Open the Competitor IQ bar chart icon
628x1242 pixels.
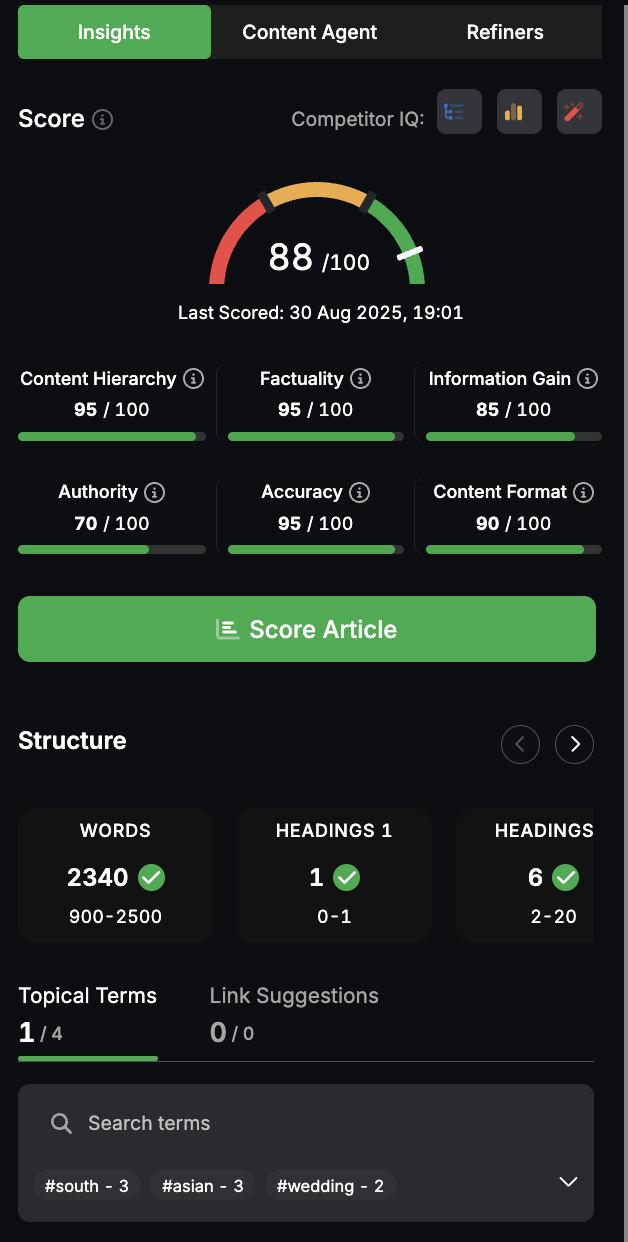point(519,112)
